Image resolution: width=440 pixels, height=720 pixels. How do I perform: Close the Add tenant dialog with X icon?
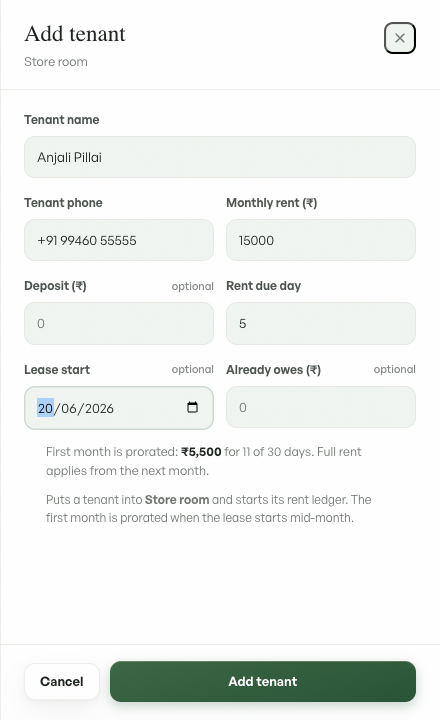click(x=400, y=38)
